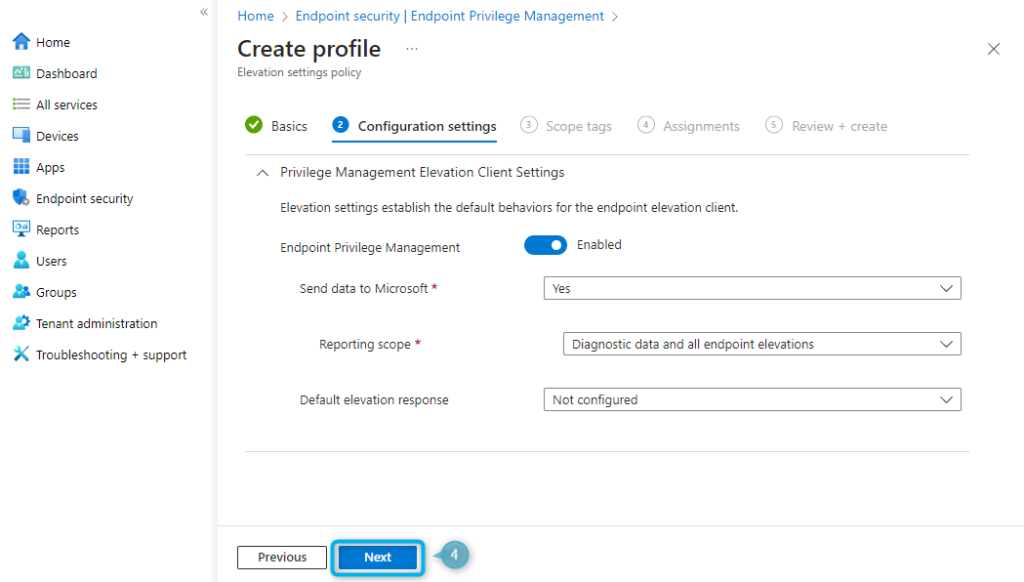Open Reports from the left navigation
The width and height of the screenshot is (1024, 582).
click(19, 229)
